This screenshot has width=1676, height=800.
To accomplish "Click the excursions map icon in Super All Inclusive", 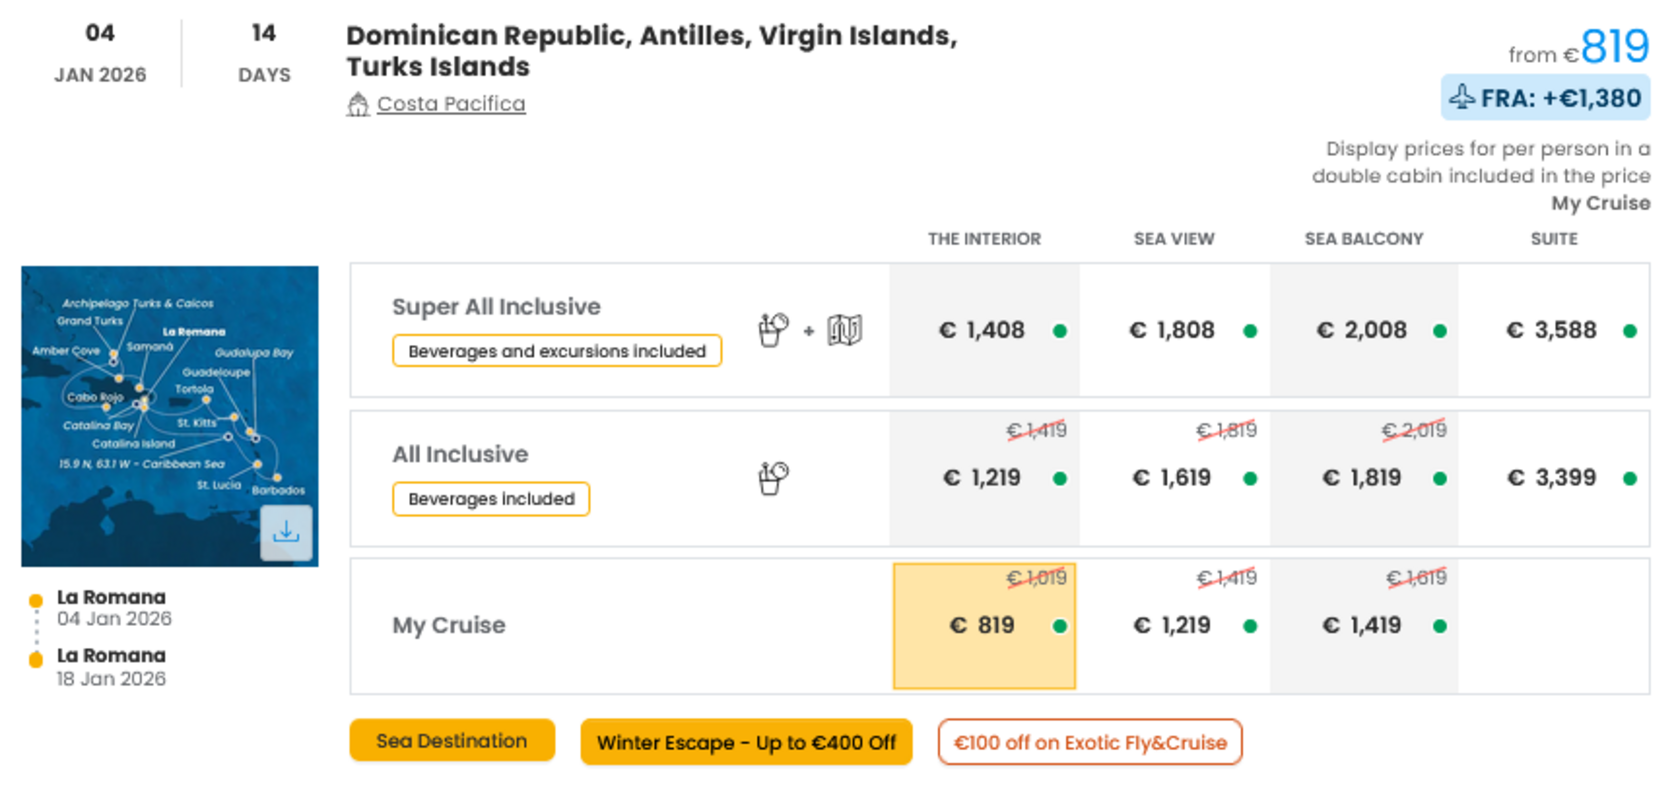I will 845,330.
